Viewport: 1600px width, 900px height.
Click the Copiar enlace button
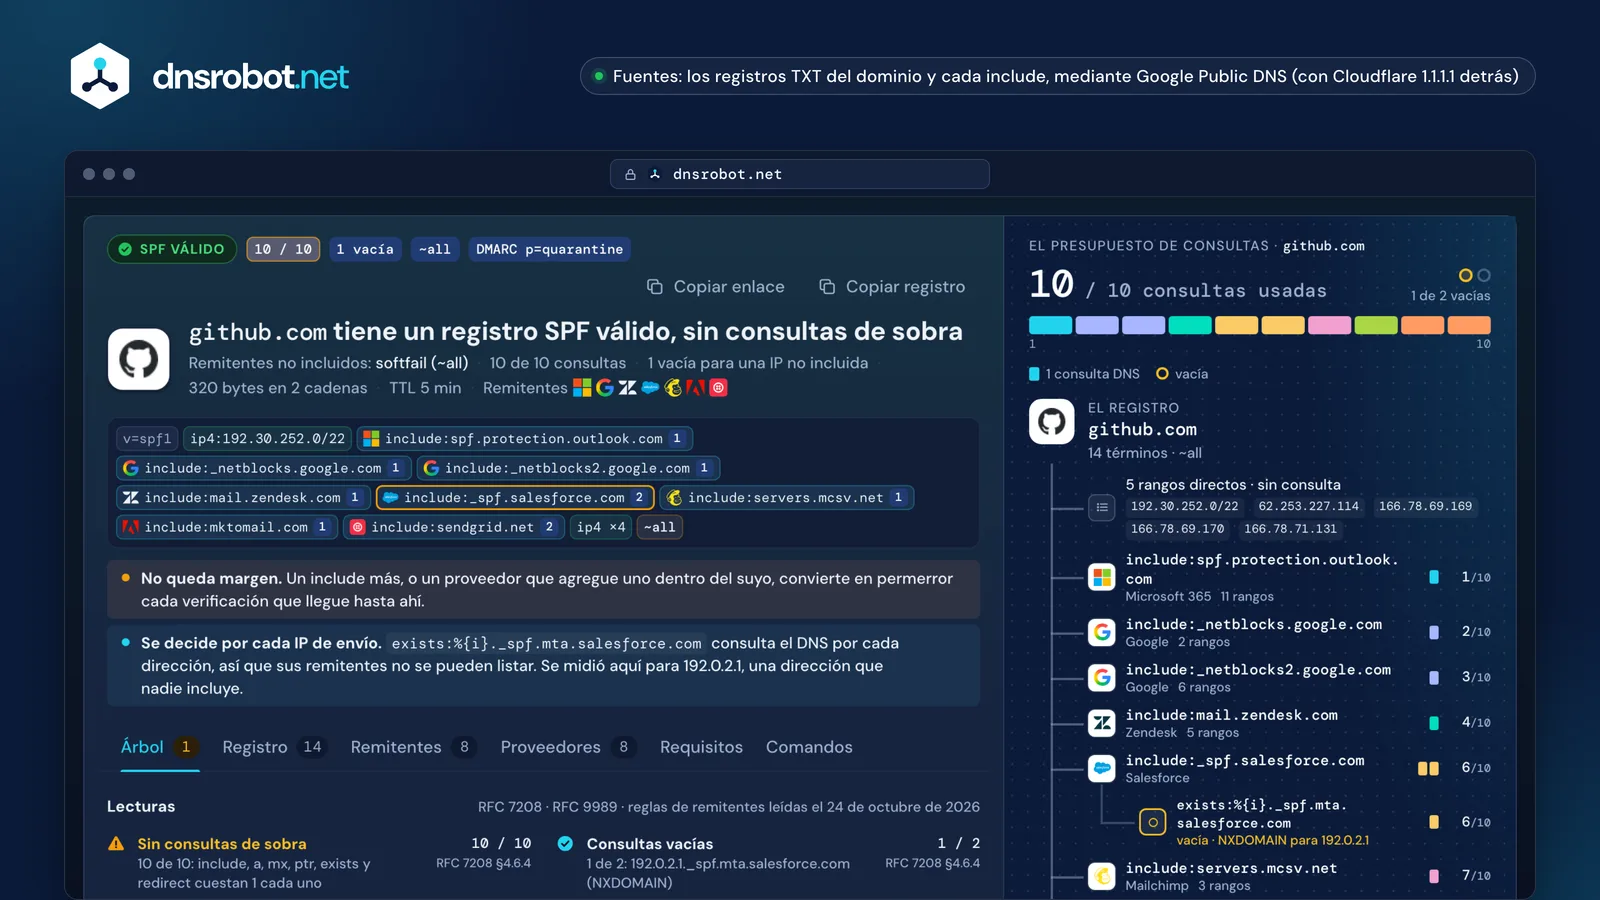(x=716, y=287)
